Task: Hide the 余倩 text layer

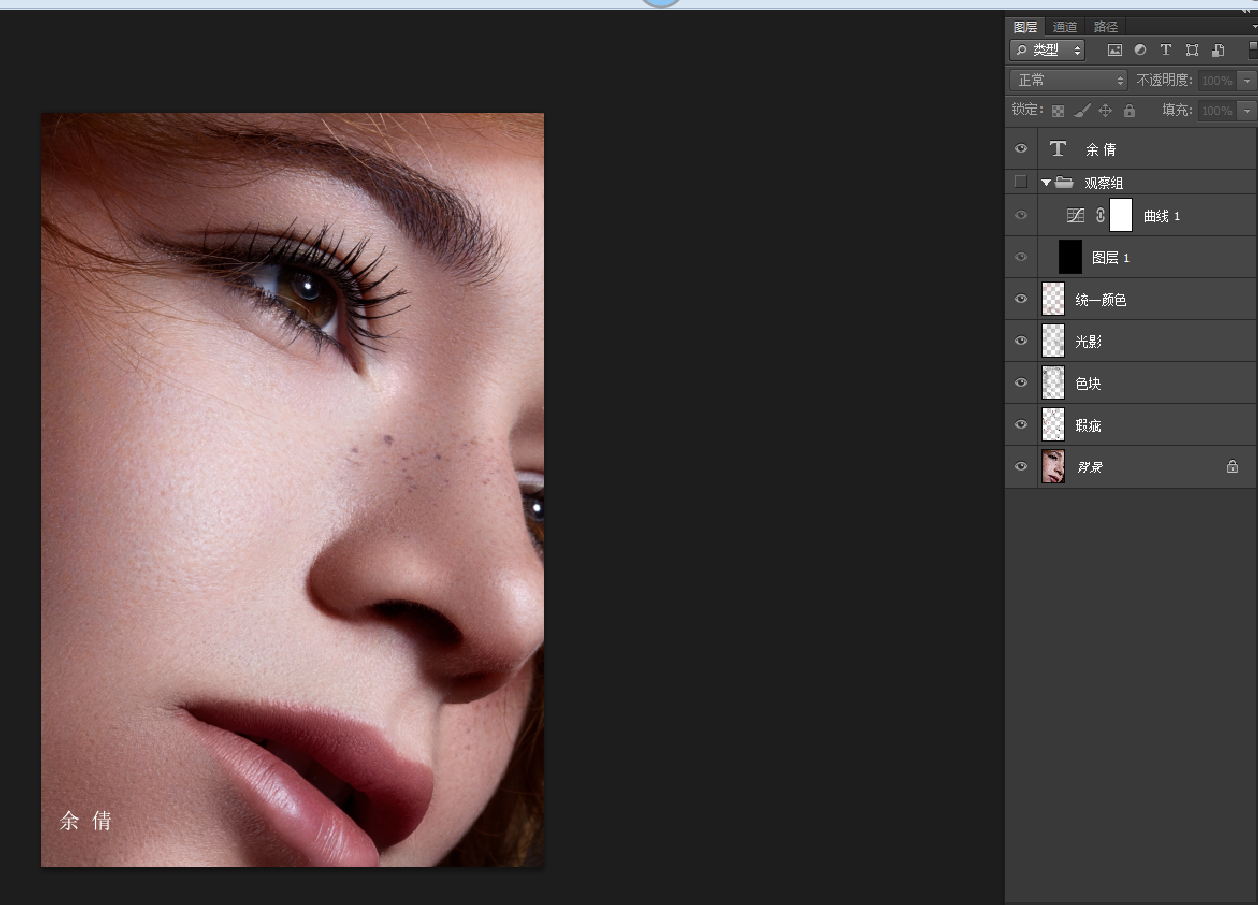Action: pos(1021,149)
